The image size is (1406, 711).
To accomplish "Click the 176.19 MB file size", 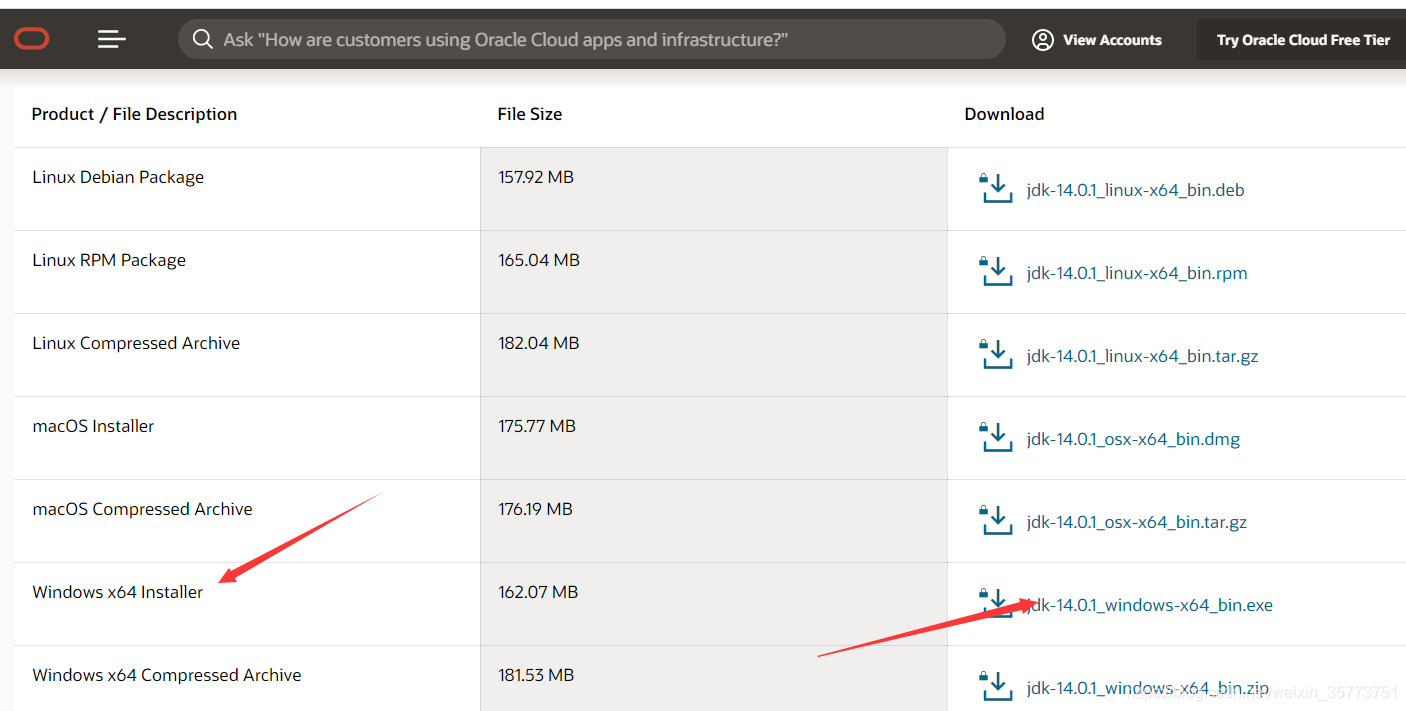I will (x=535, y=509).
